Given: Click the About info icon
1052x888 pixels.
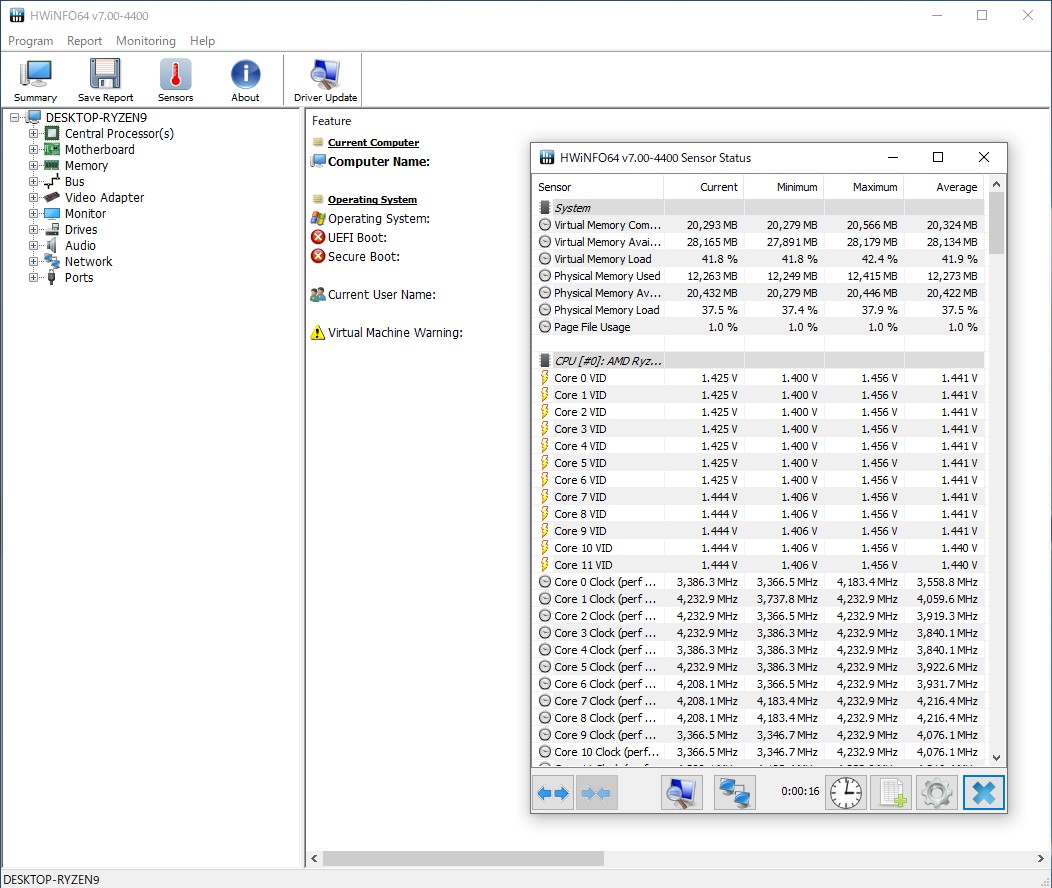Looking at the screenshot, I should (x=245, y=80).
